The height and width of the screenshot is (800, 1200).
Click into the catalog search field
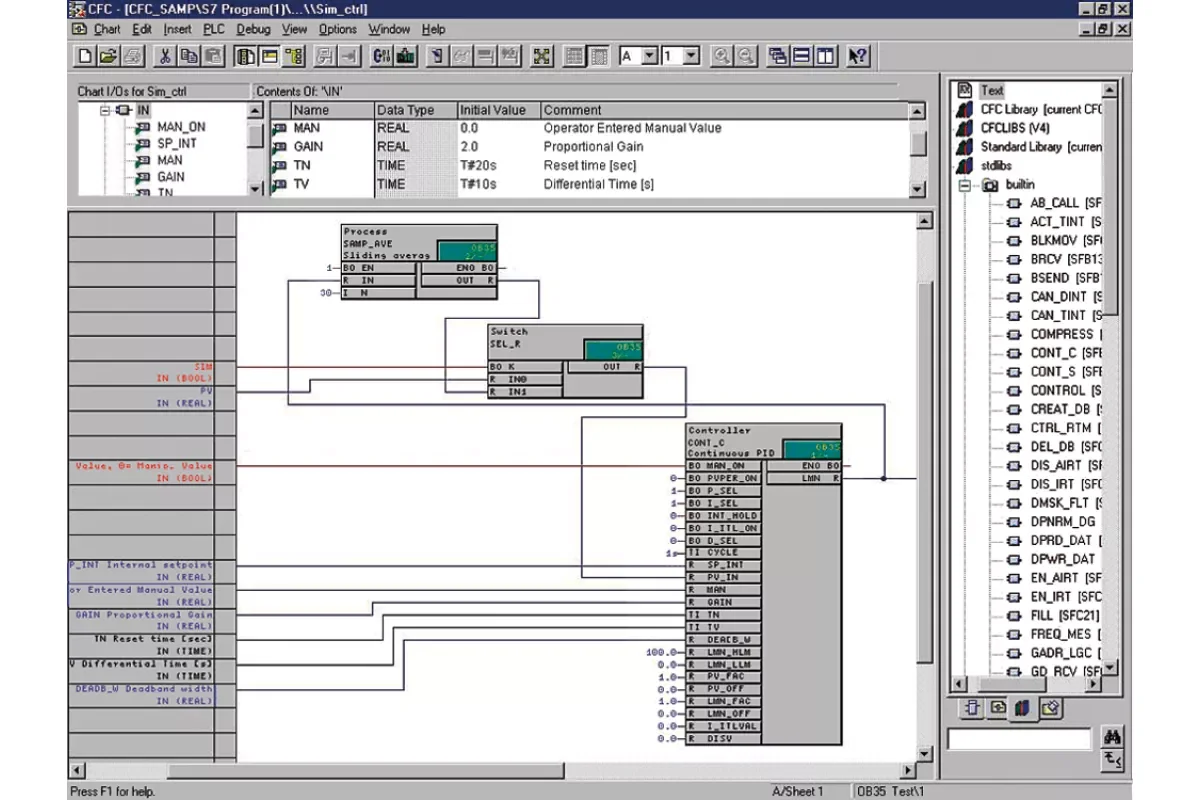point(1020,739)
